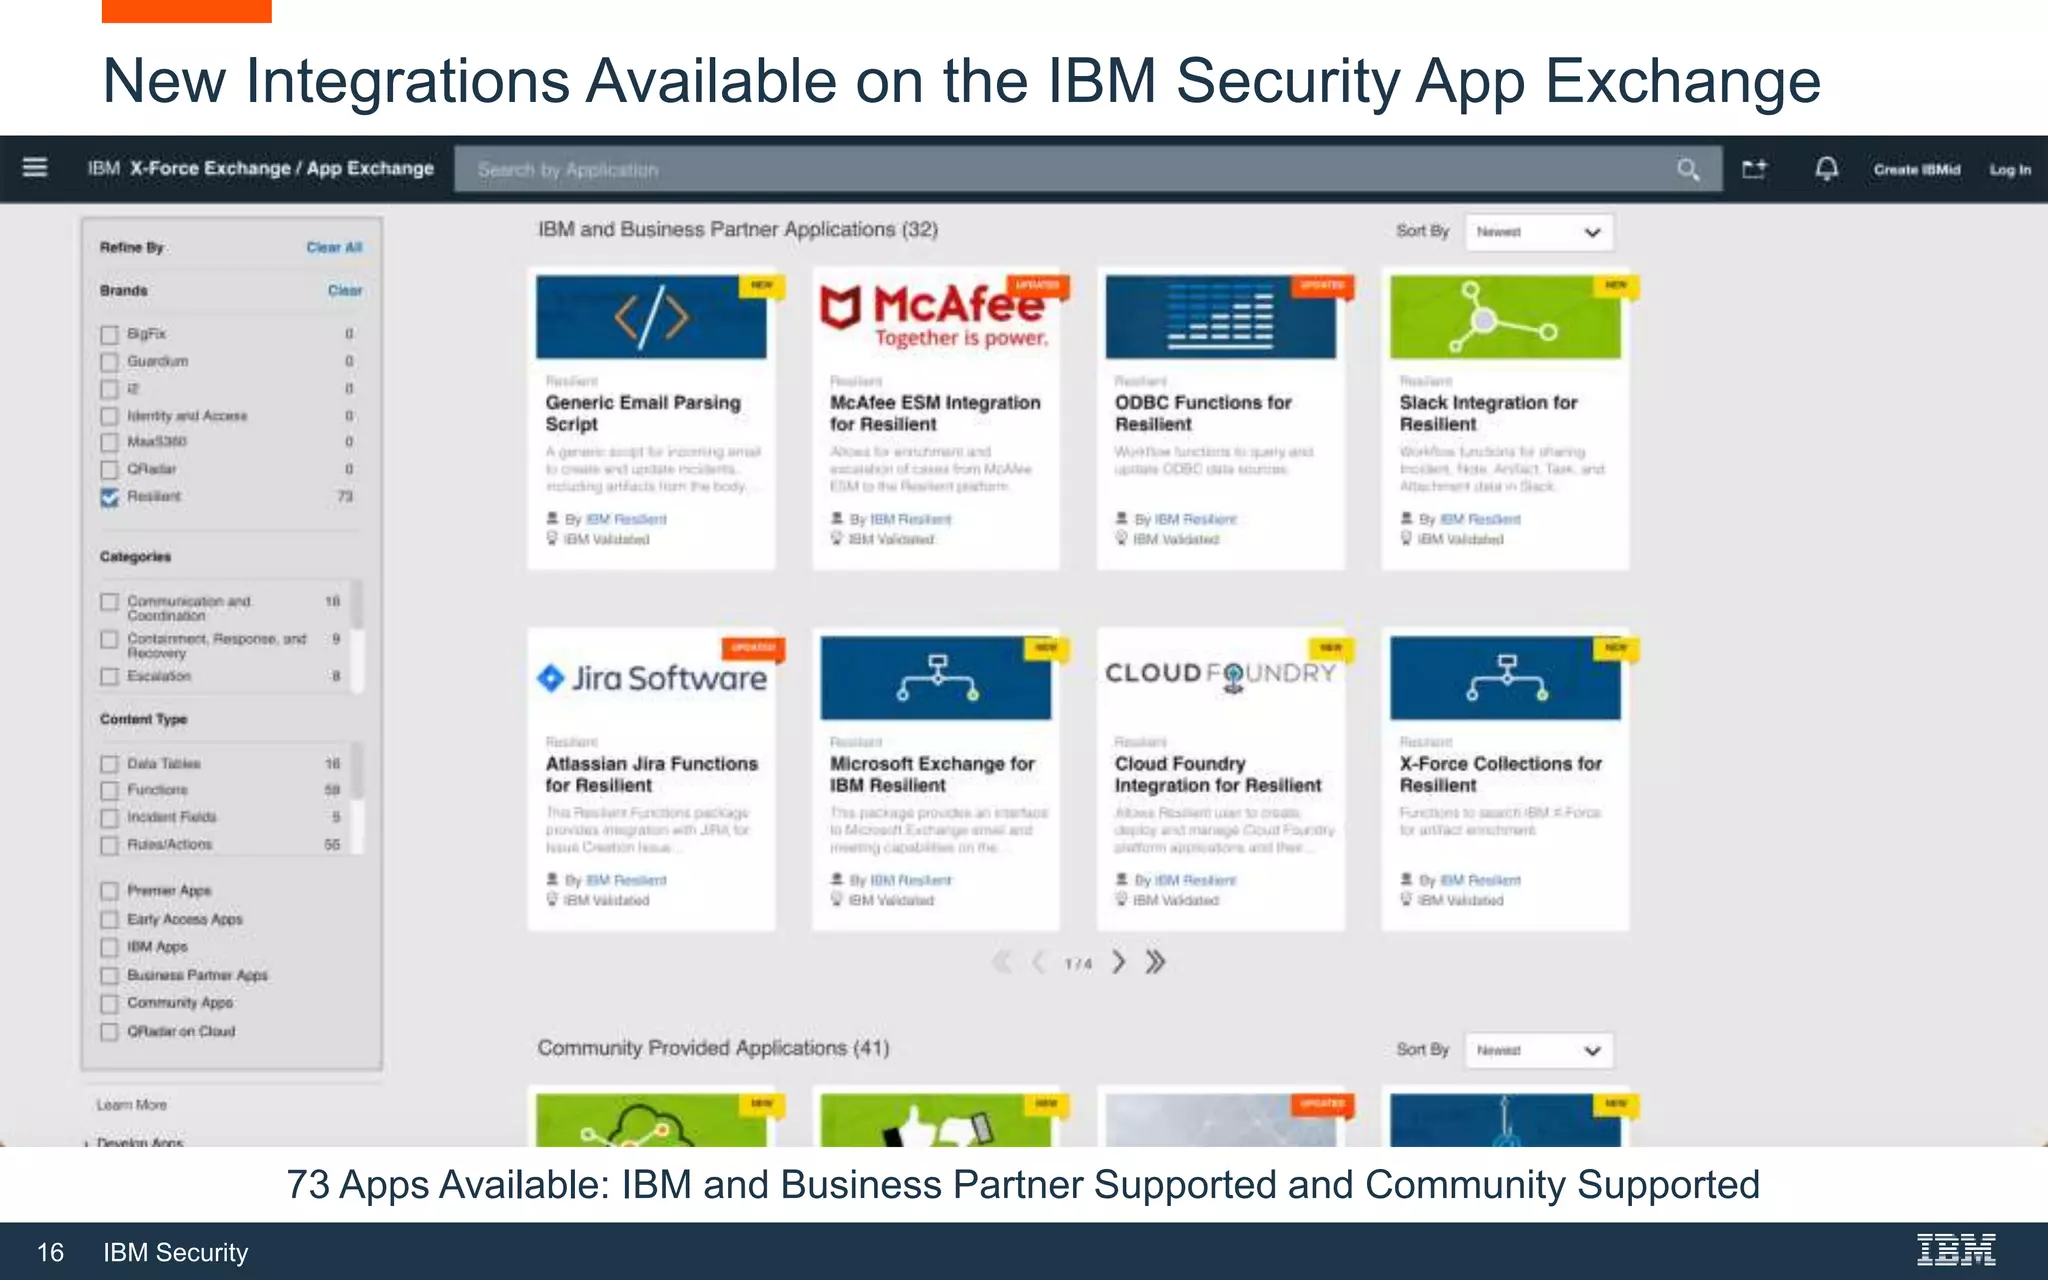
Task: Click Microsoft Exchange app network icon
Action: pyautogui.click(x=936, y=678)
